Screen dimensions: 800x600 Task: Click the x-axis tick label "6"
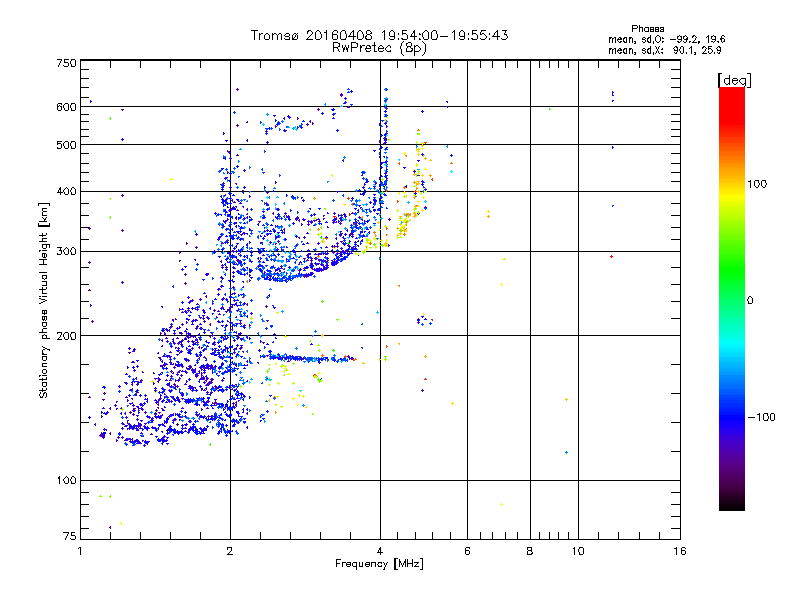[x=467, y=551]
